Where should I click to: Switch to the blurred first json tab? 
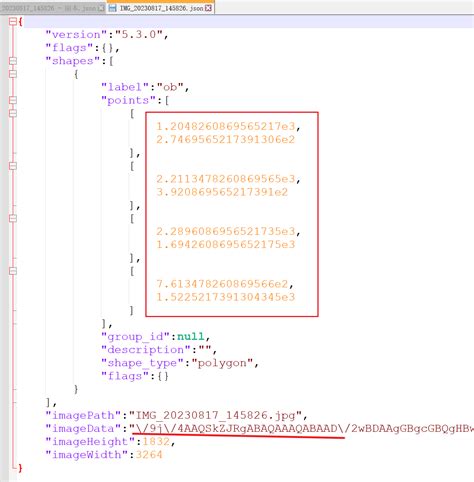53,8
